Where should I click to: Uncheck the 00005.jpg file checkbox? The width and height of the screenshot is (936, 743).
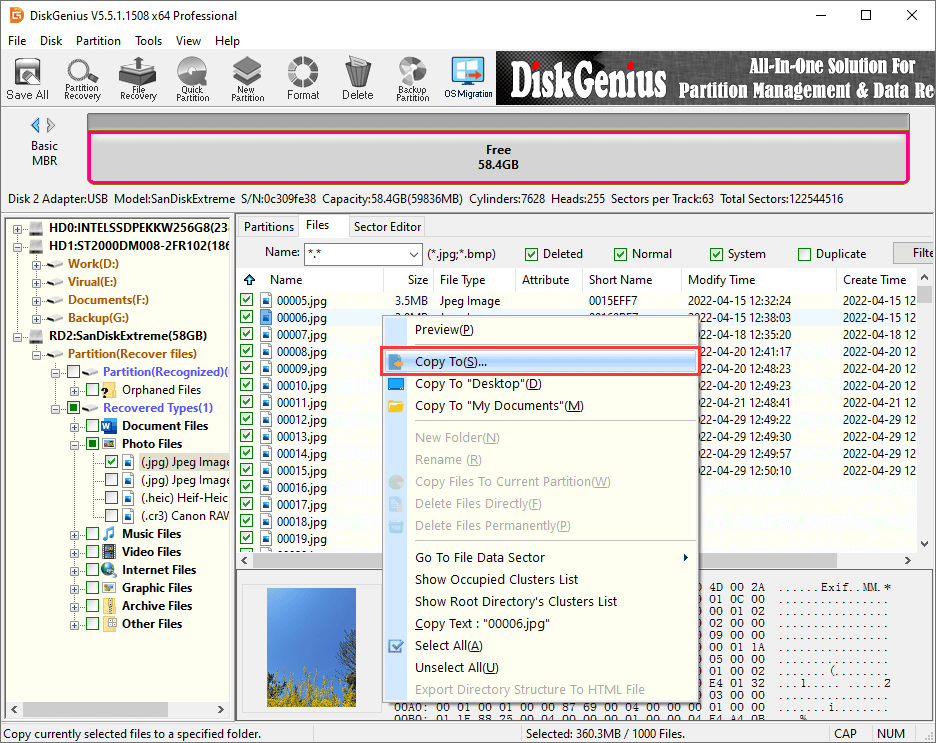pos(247,300)
